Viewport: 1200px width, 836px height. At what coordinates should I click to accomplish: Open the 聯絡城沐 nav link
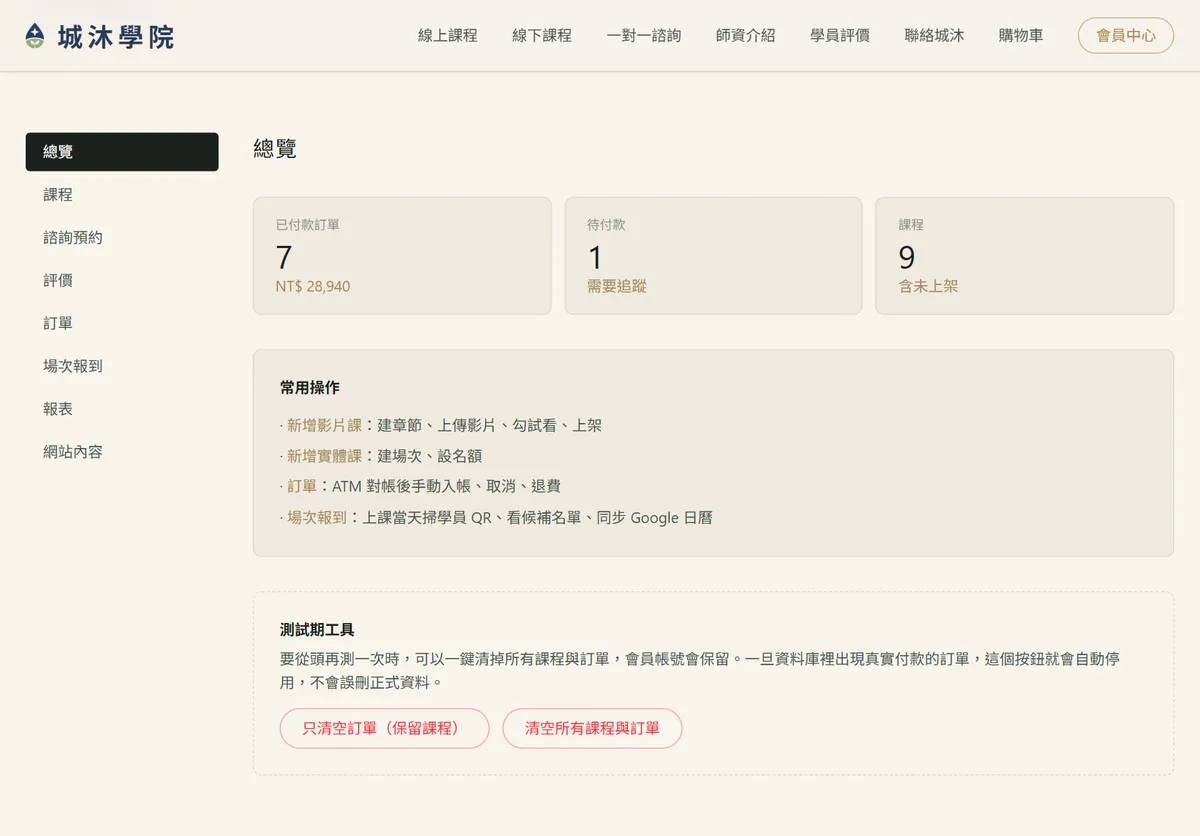pos(934,35)
